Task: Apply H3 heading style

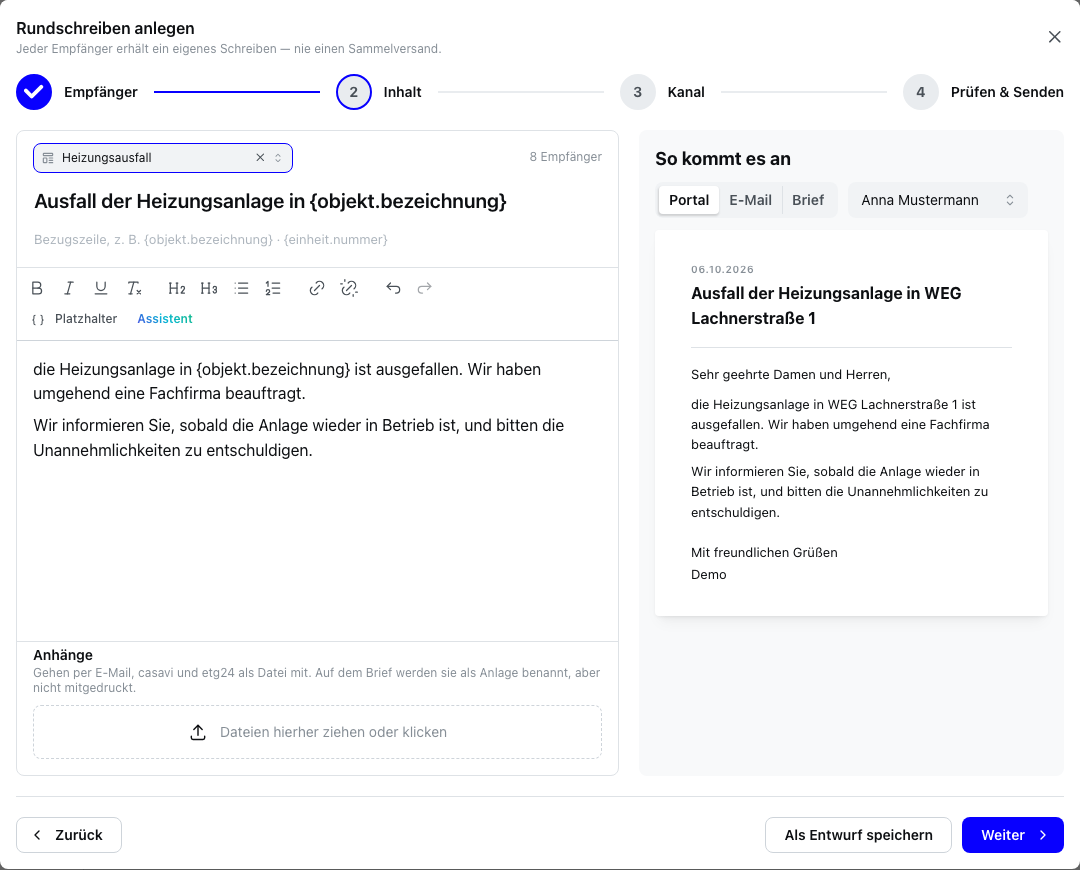Action: click(x=209, y=288)
